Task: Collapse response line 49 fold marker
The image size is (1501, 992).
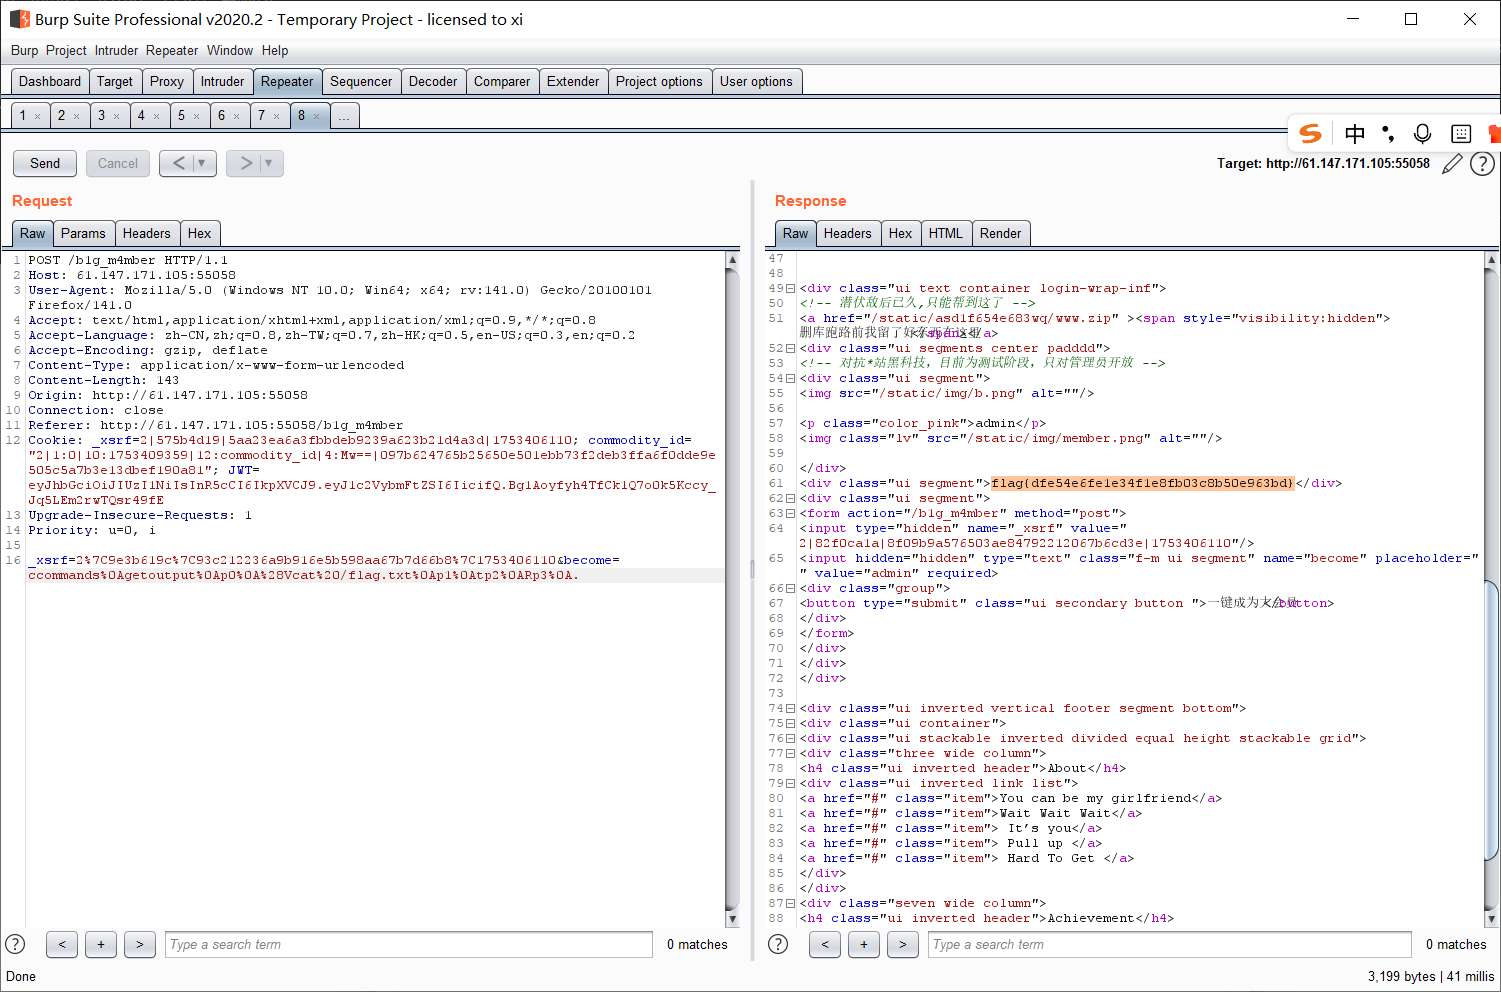Action: pyautogui.click(x=791, y=288)
